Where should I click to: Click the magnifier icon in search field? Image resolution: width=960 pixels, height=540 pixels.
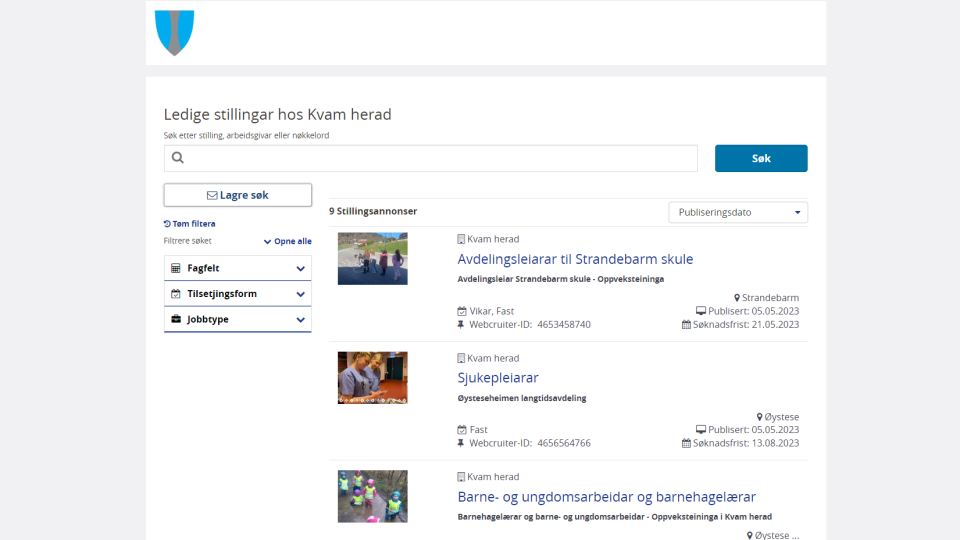click(178, 158)
